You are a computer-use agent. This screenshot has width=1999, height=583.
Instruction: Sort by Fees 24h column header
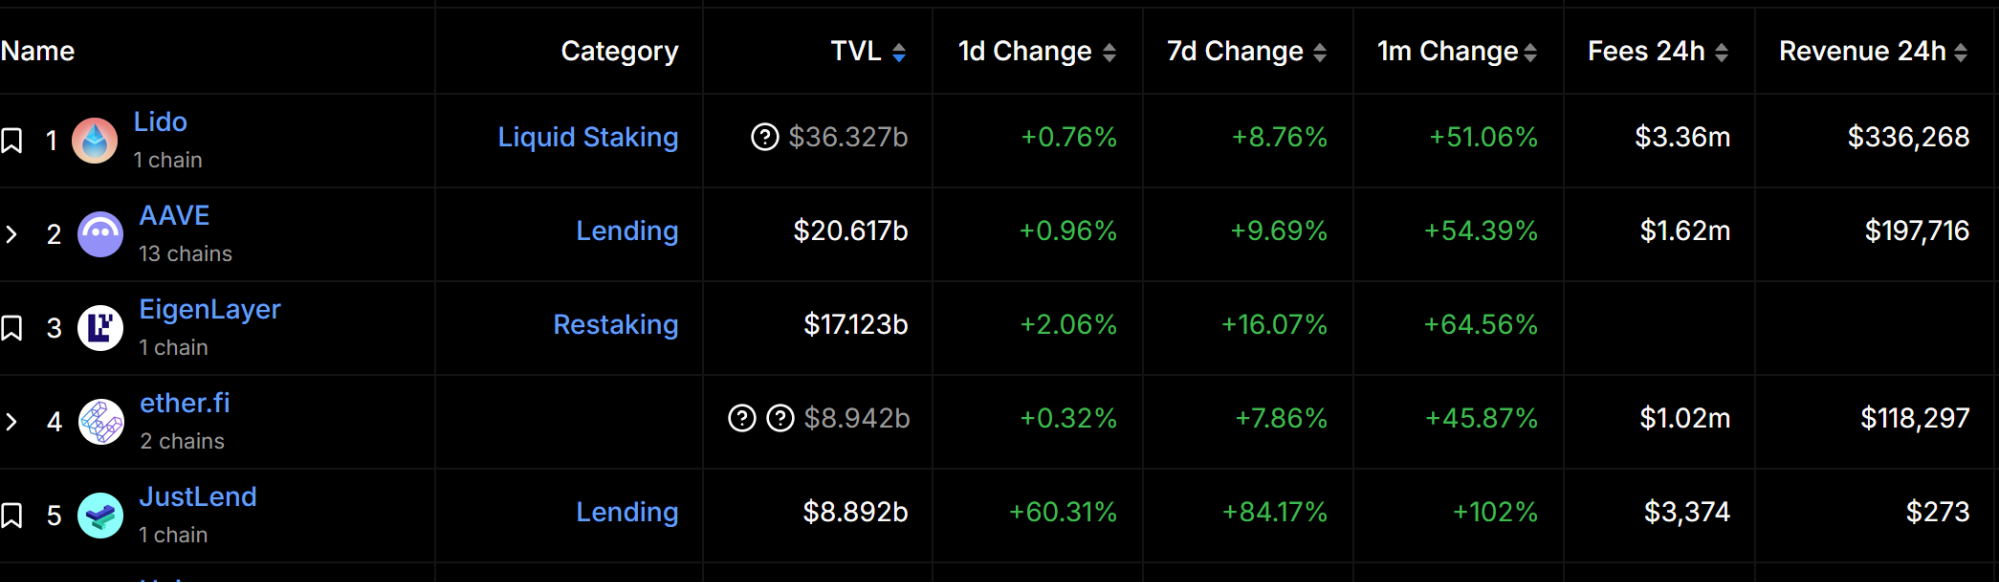(1721, 53)
